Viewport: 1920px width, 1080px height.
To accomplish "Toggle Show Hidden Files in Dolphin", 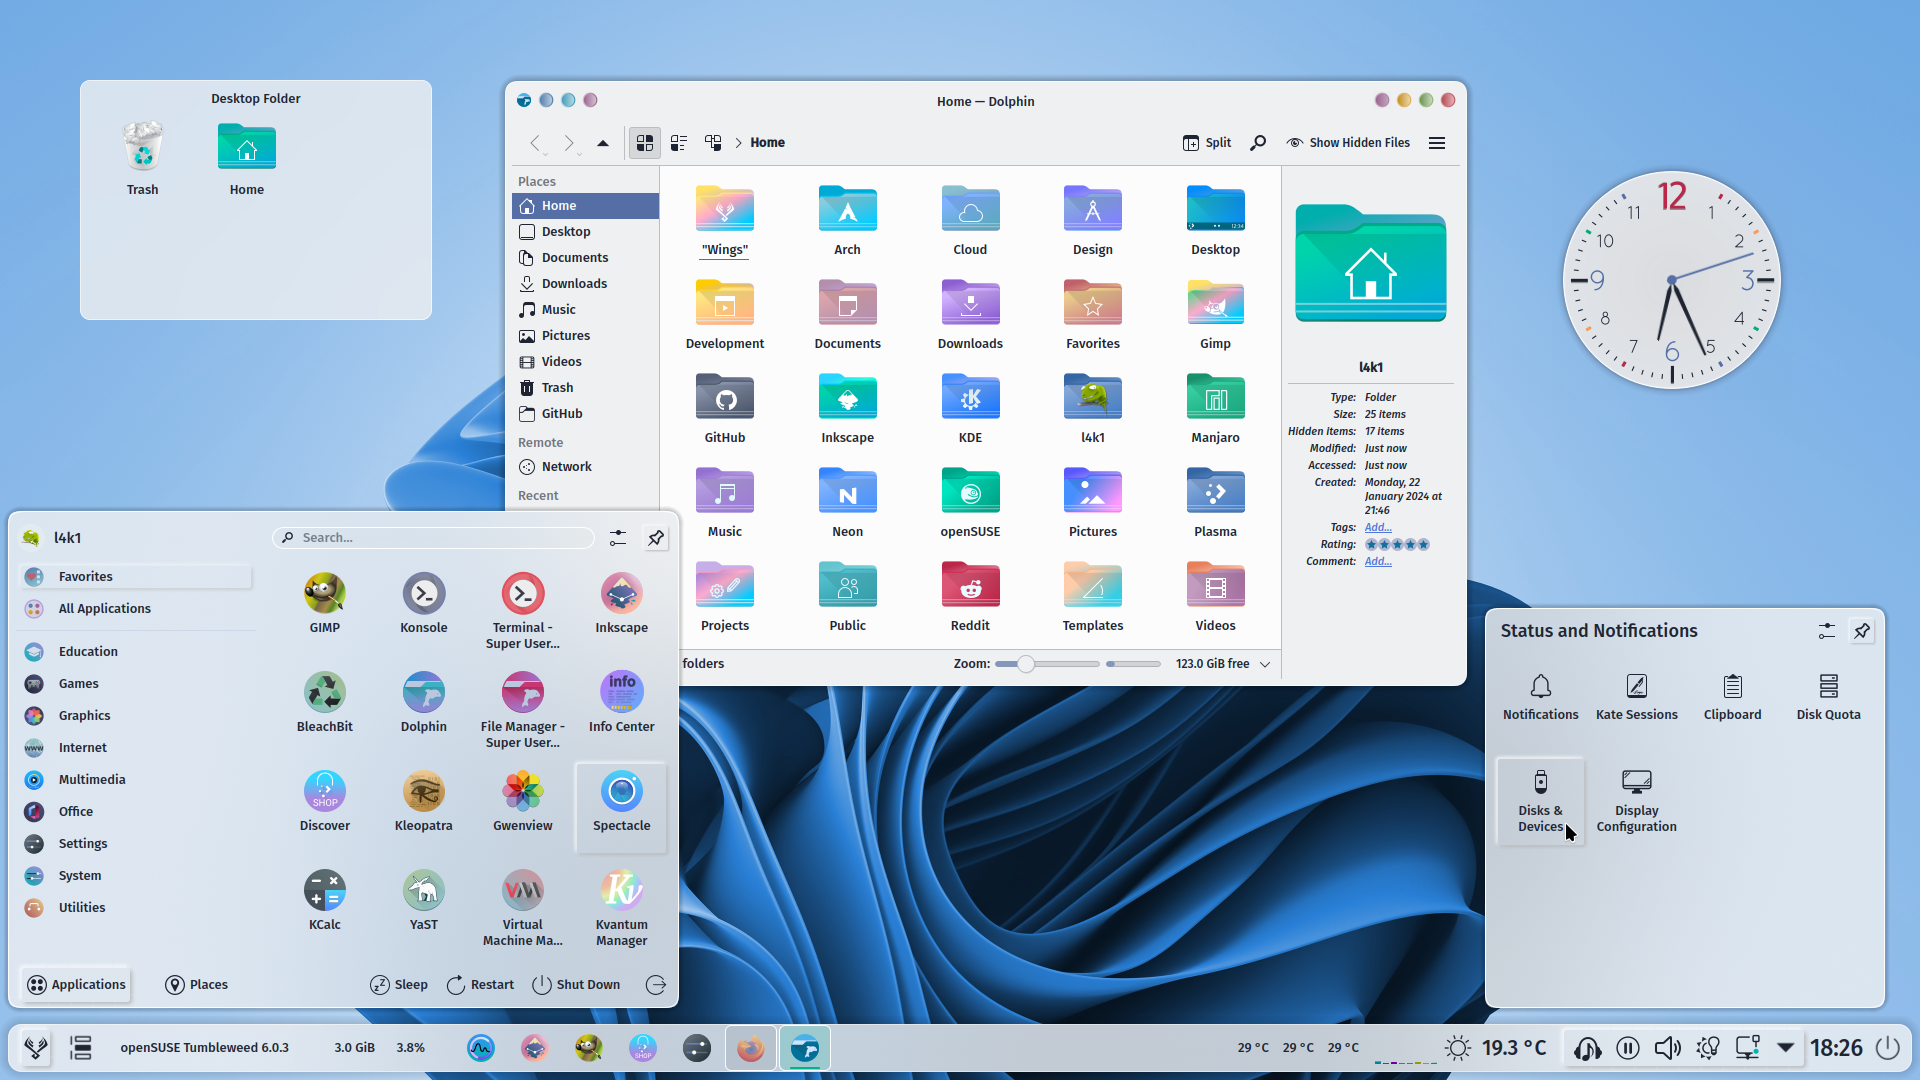I will coord(1348,143).
